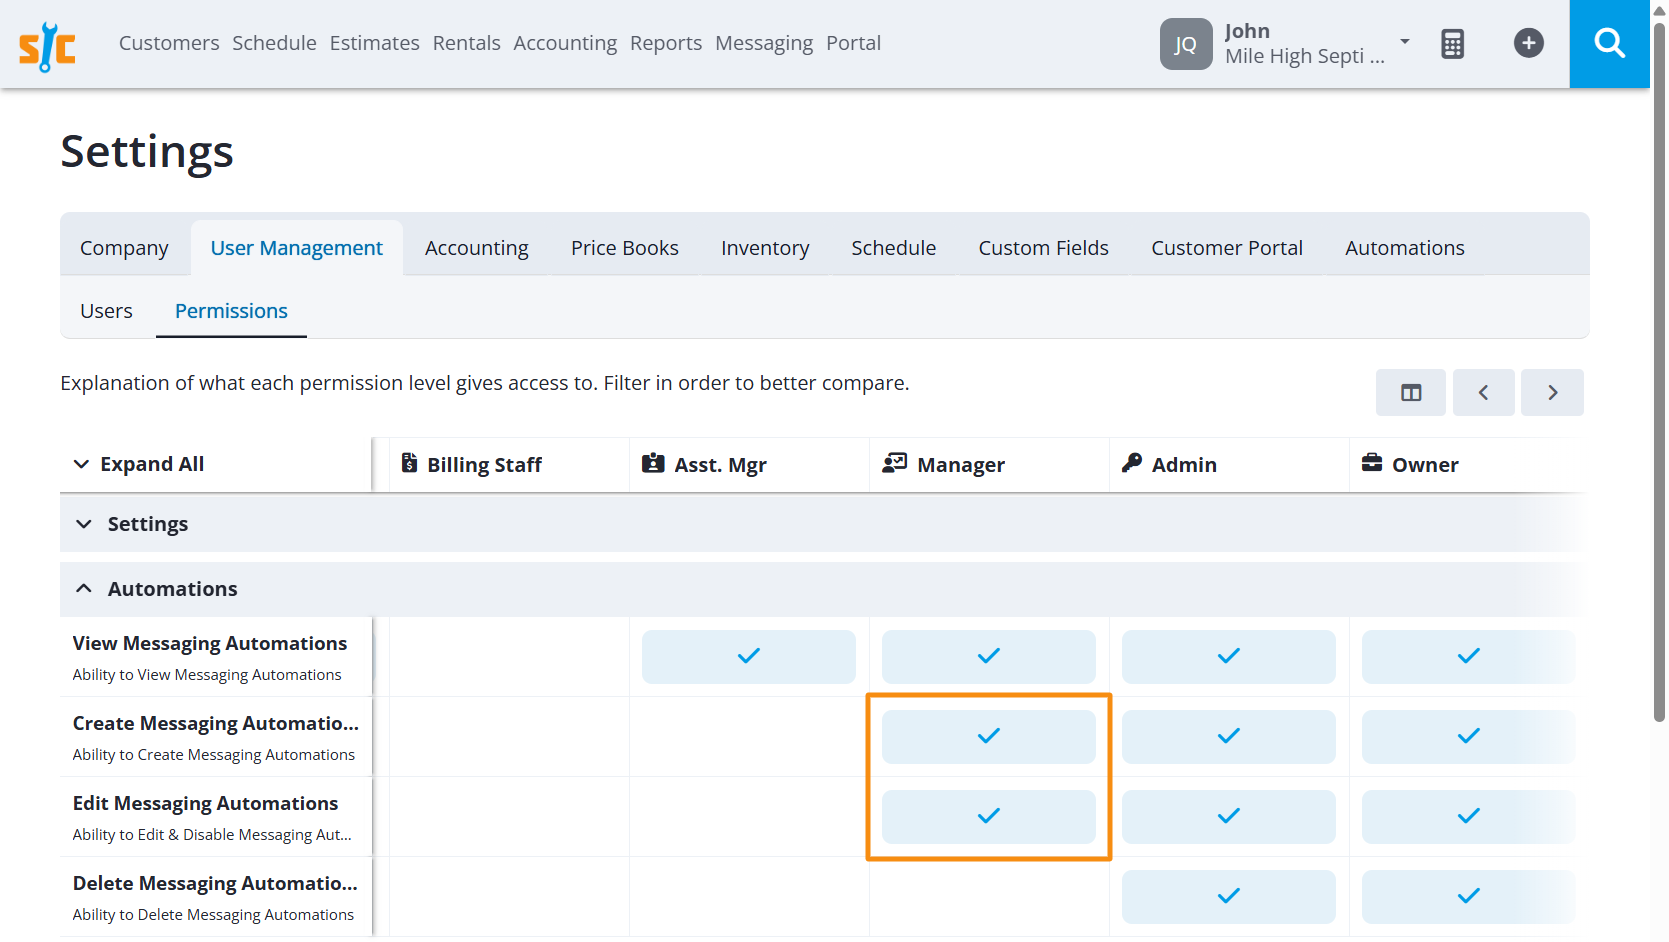Viewport: 1669px width, 942px height.
Task: Click the plus add-new icon
Action: [1528, 43]
